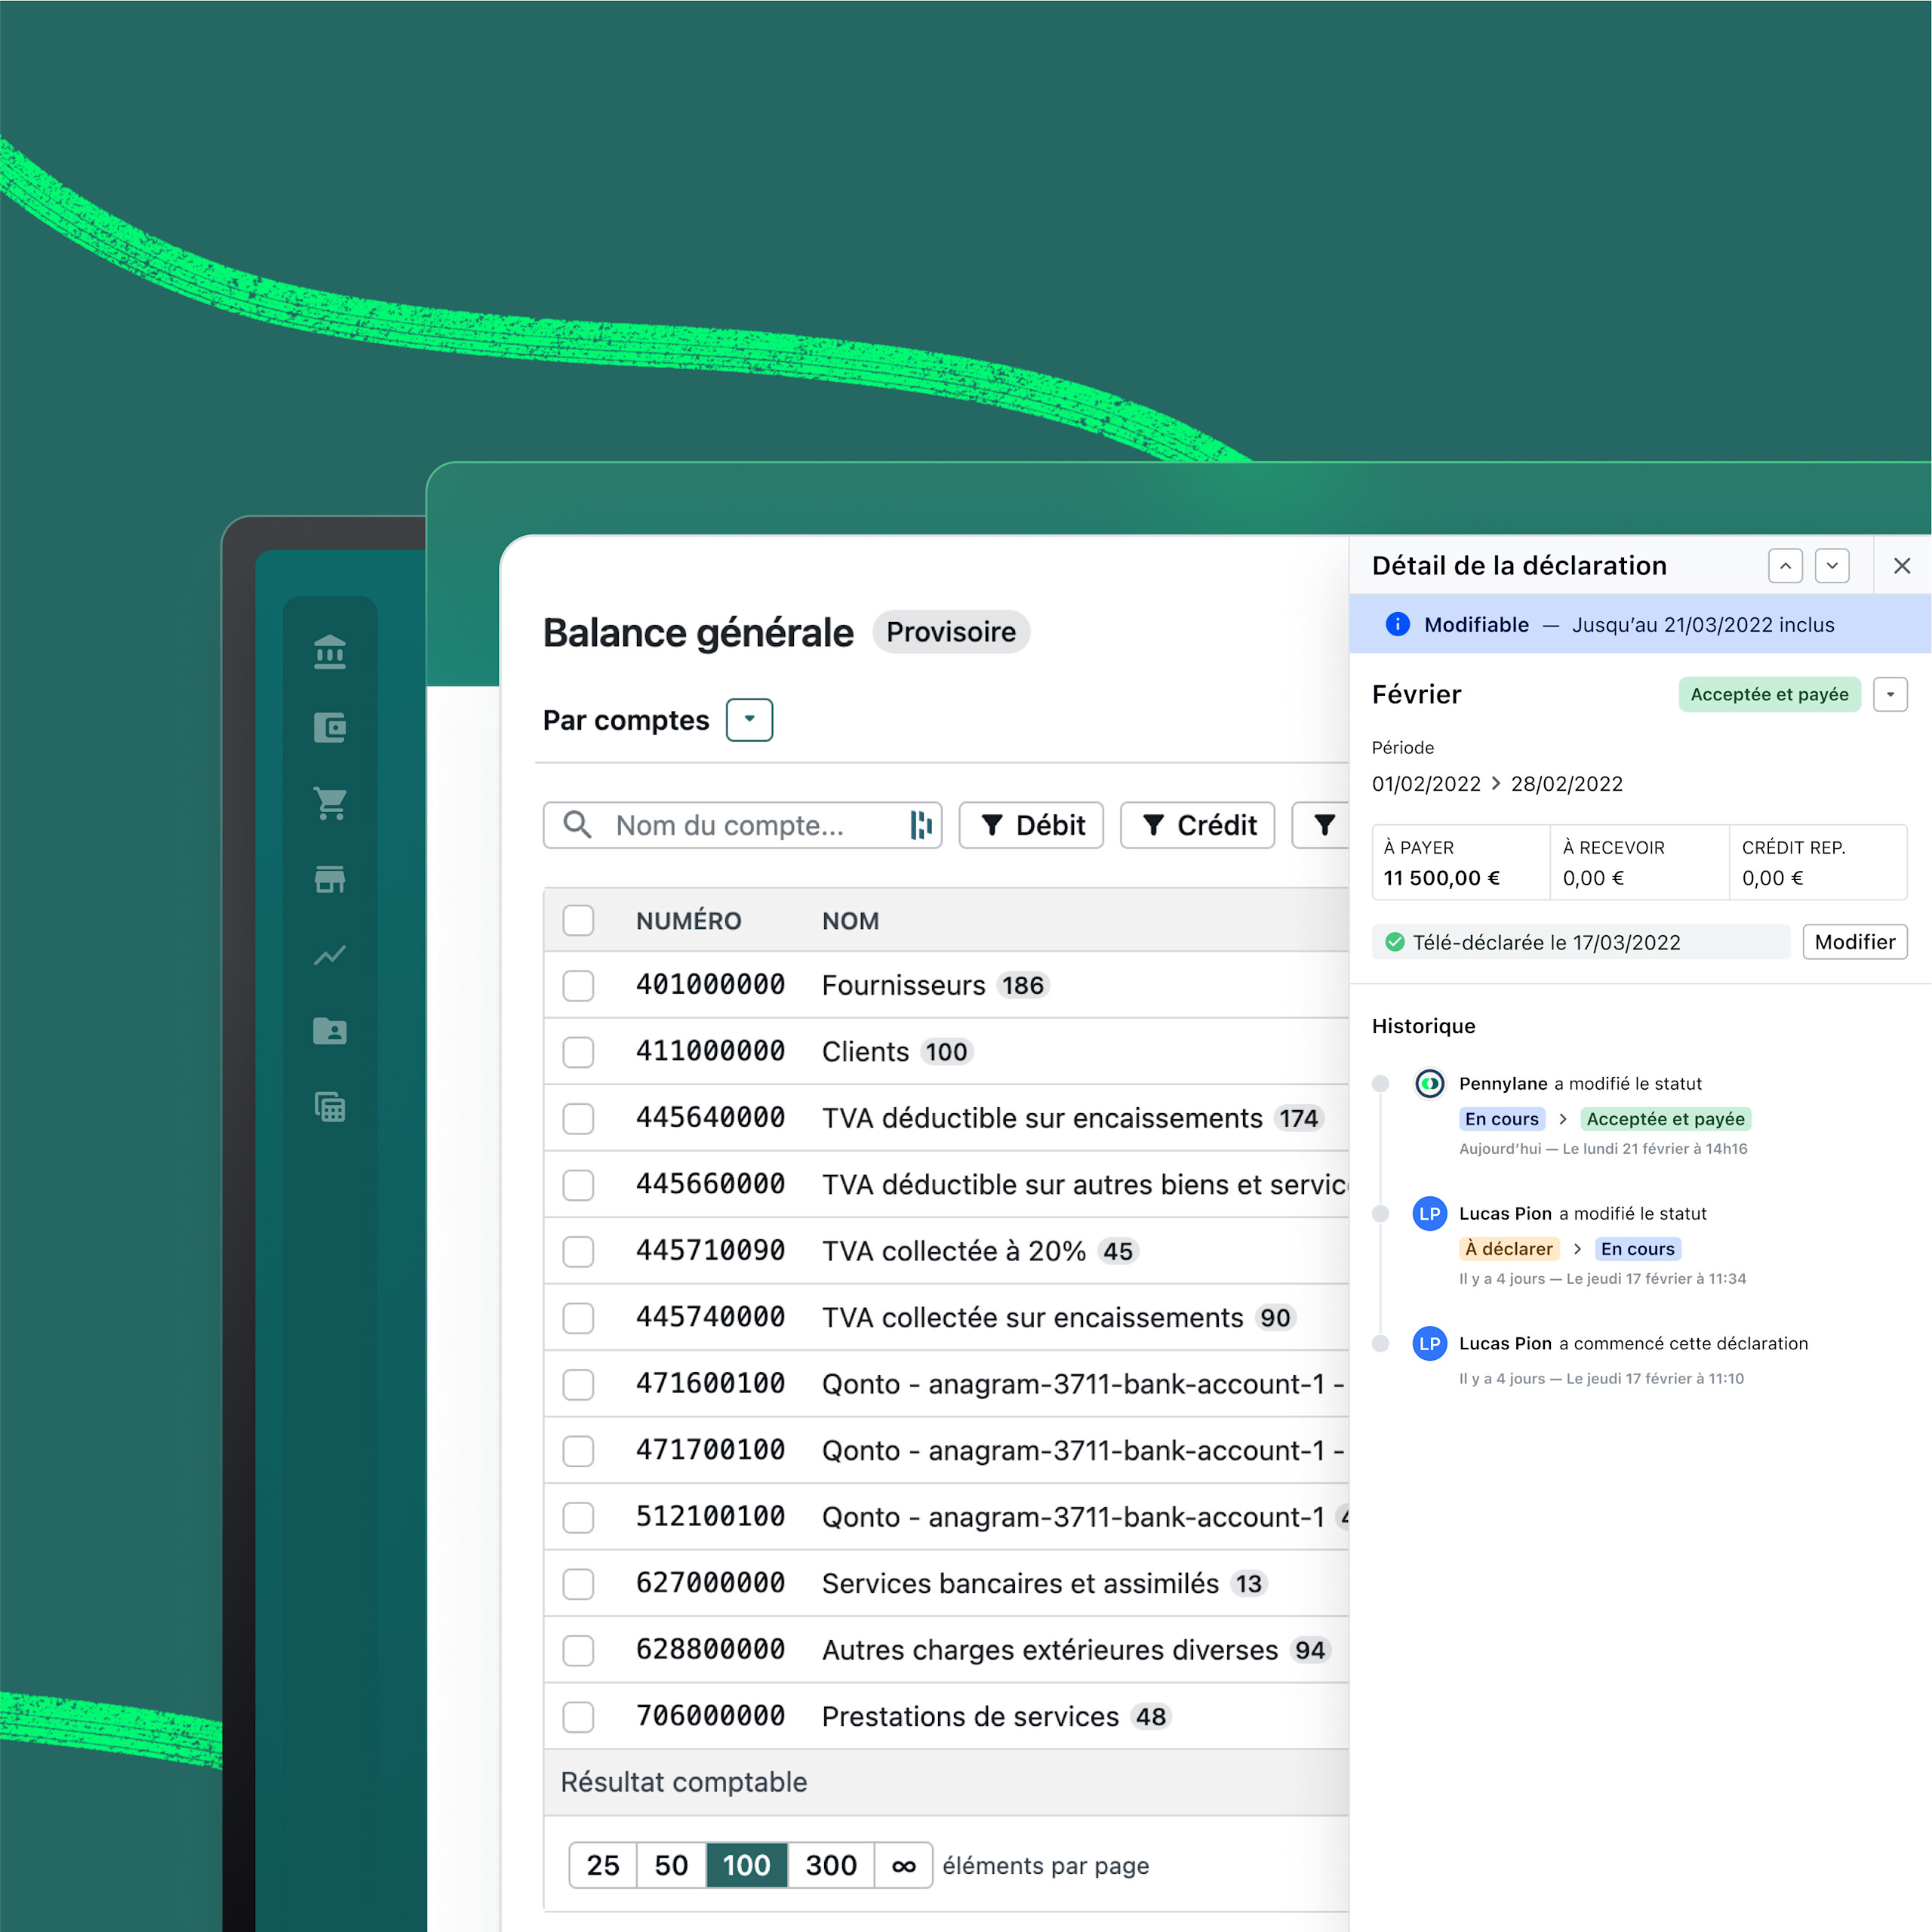This screenshot has height=1932, width=1932.
Task: Switch pagination to 300 elements per page
Action: (830, 1865)
